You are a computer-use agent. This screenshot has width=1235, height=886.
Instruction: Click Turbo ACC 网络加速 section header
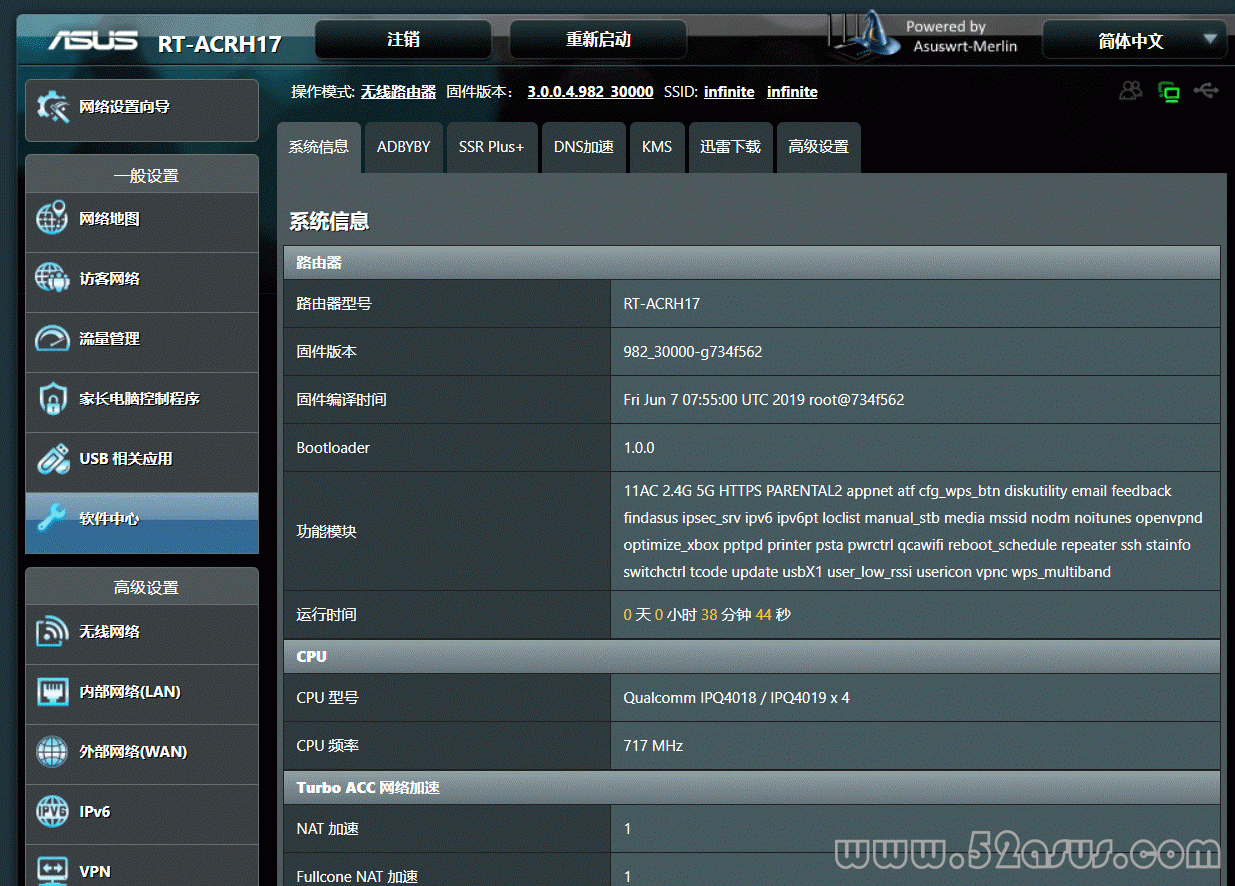pyautogui.click(x=751, y=788)
